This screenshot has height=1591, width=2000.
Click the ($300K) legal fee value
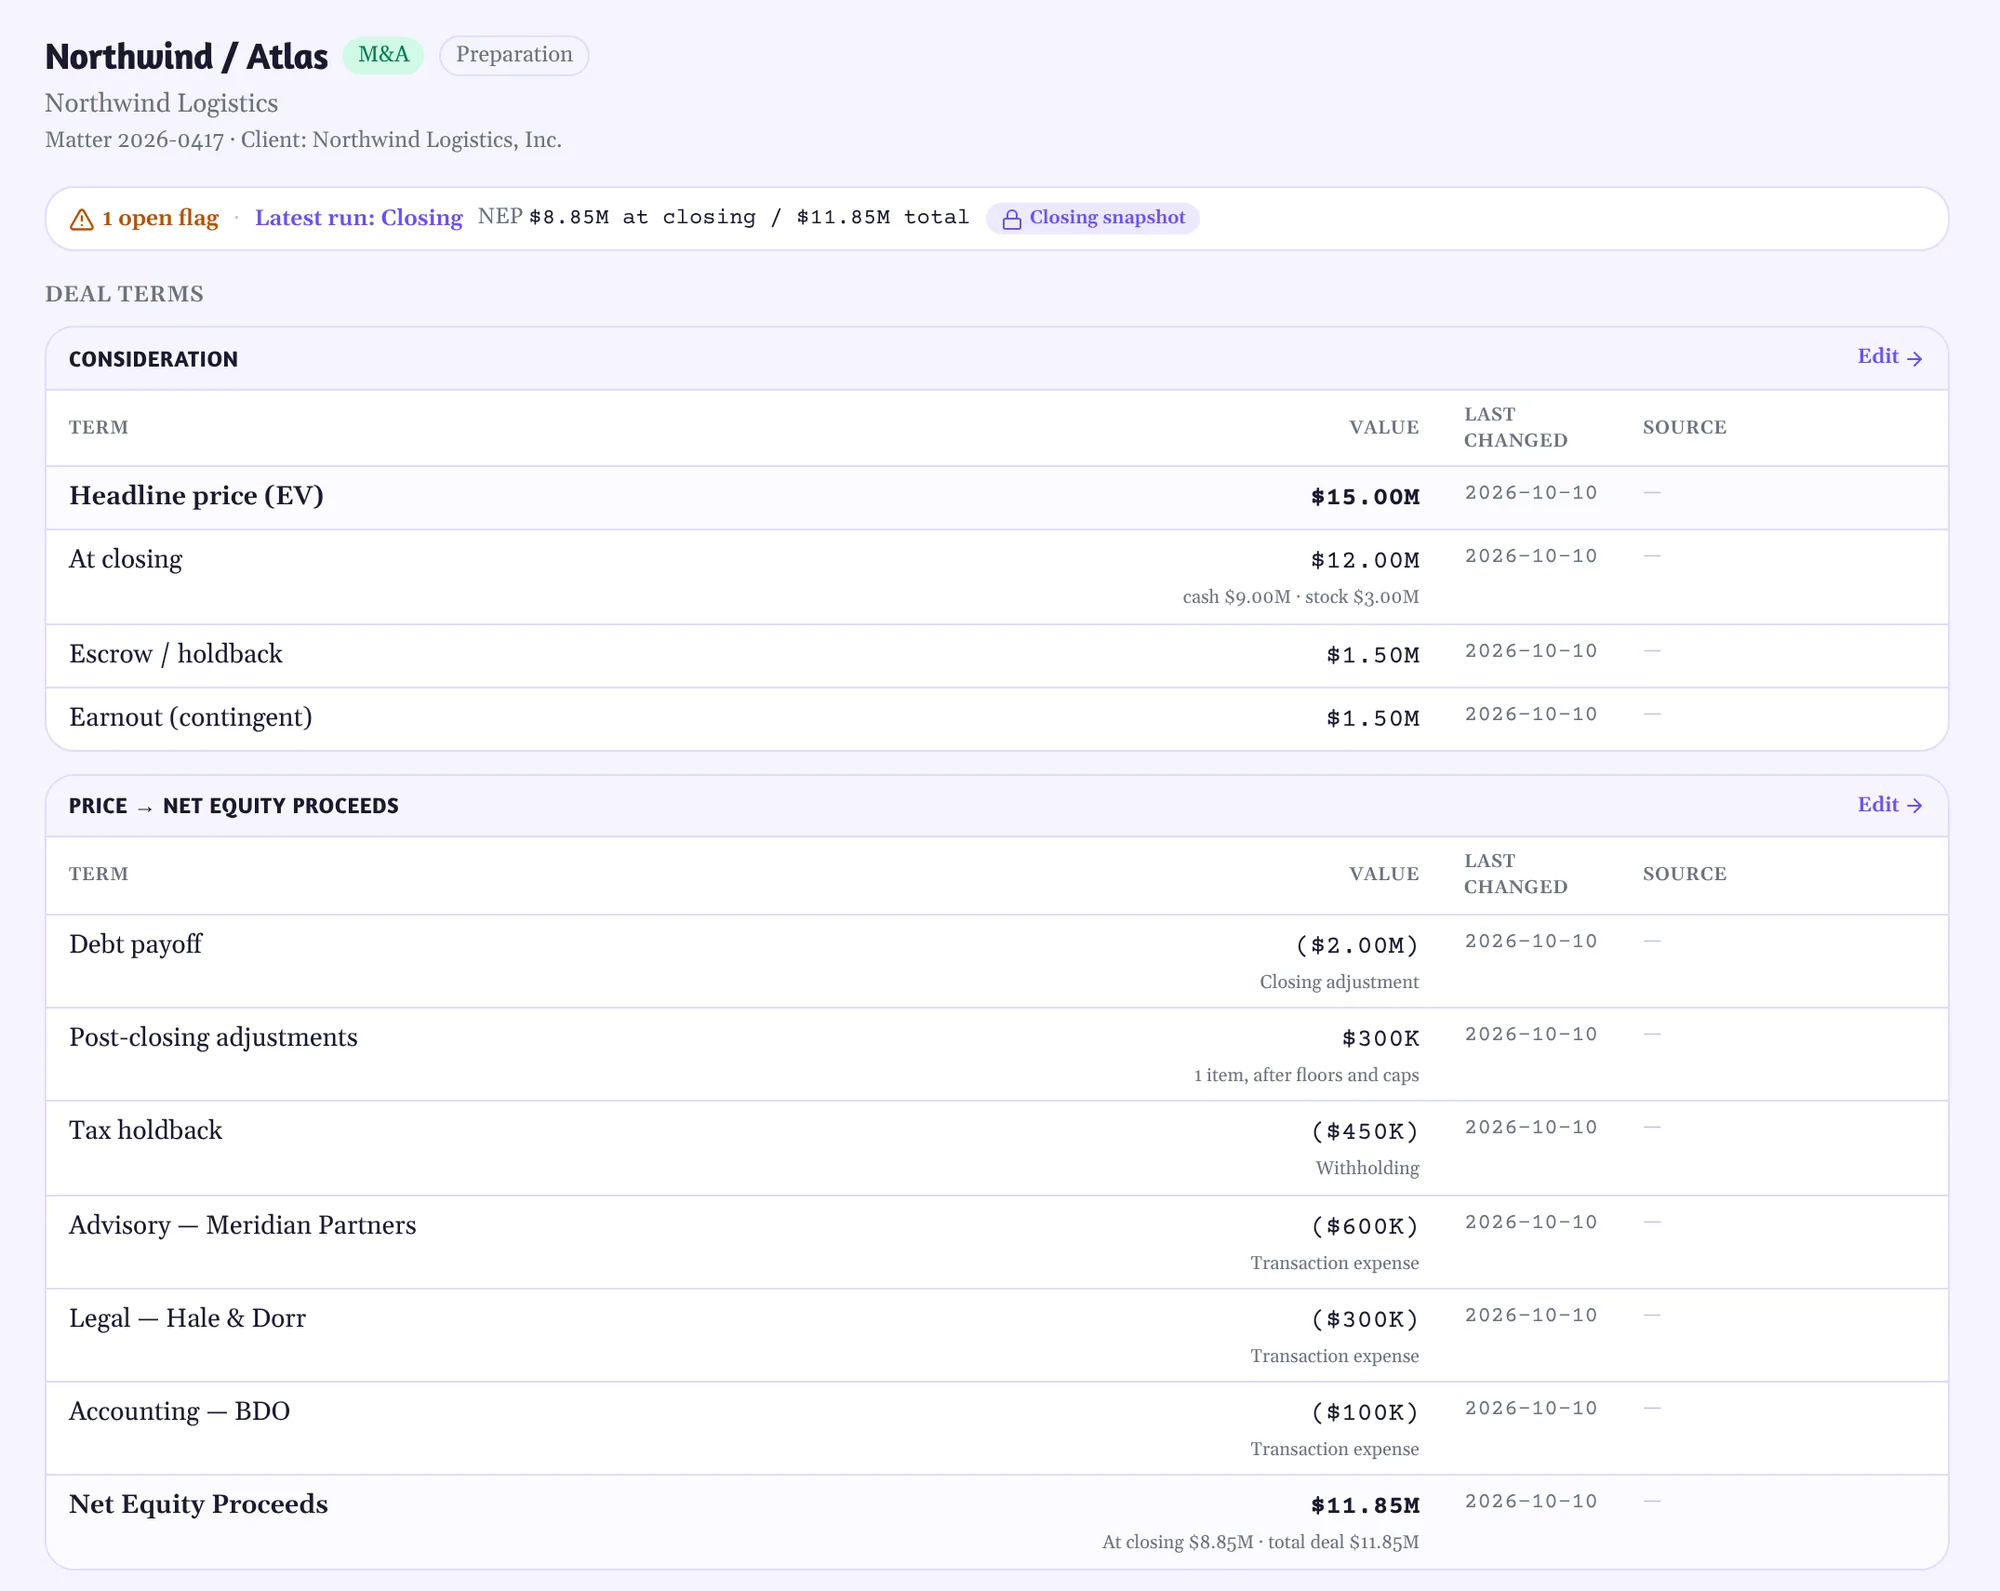[1365, 1319]
